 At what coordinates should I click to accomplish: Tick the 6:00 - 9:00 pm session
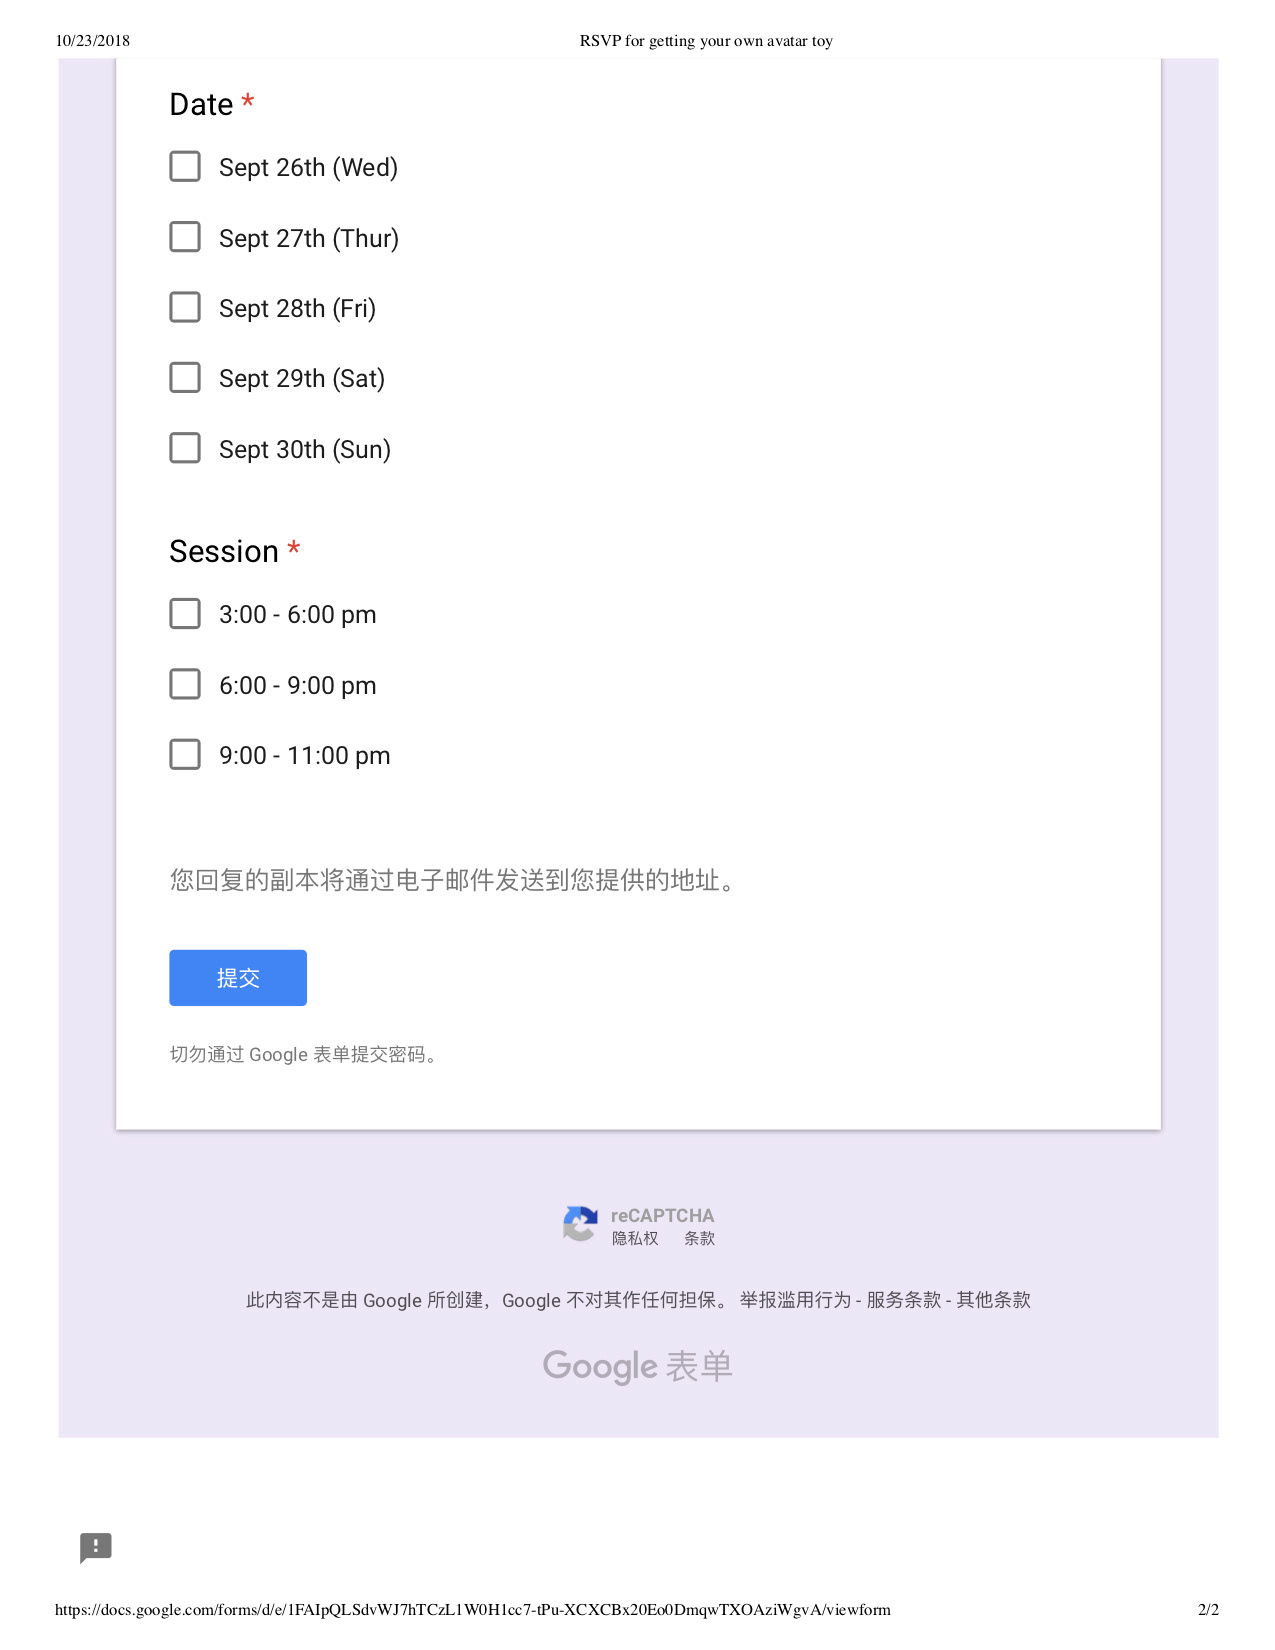tap(185, 684)
